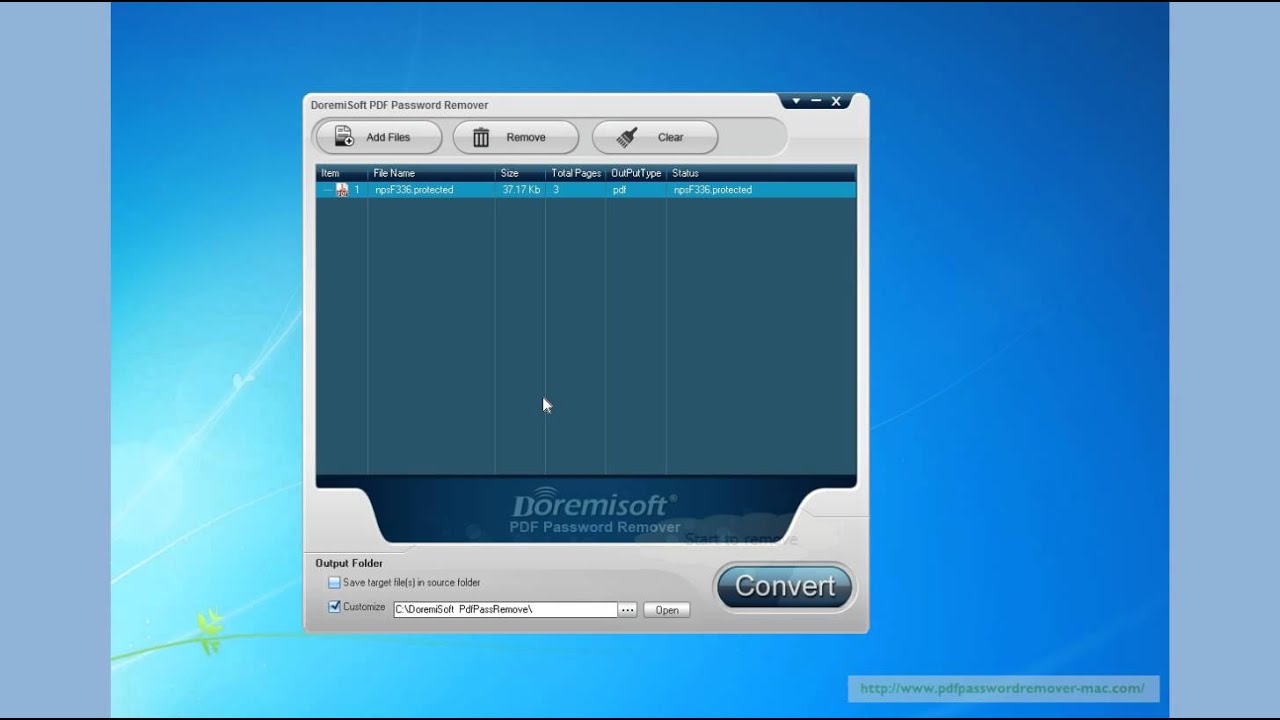Click the Clear button with brush icon
This screenshot has height=720, width=1280.
(655, 137)
